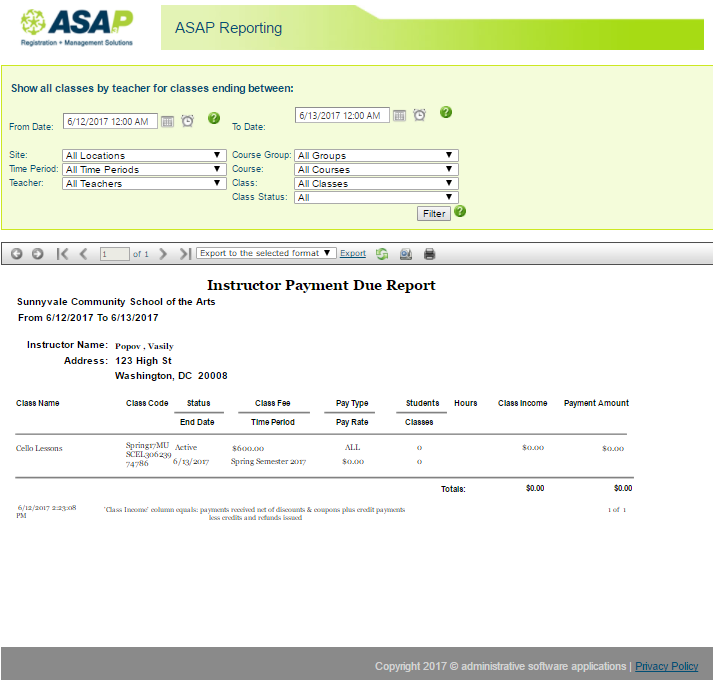Print the report with the printer icon
The height and width of the screenshot is (681, 713).
pos(430,254)
